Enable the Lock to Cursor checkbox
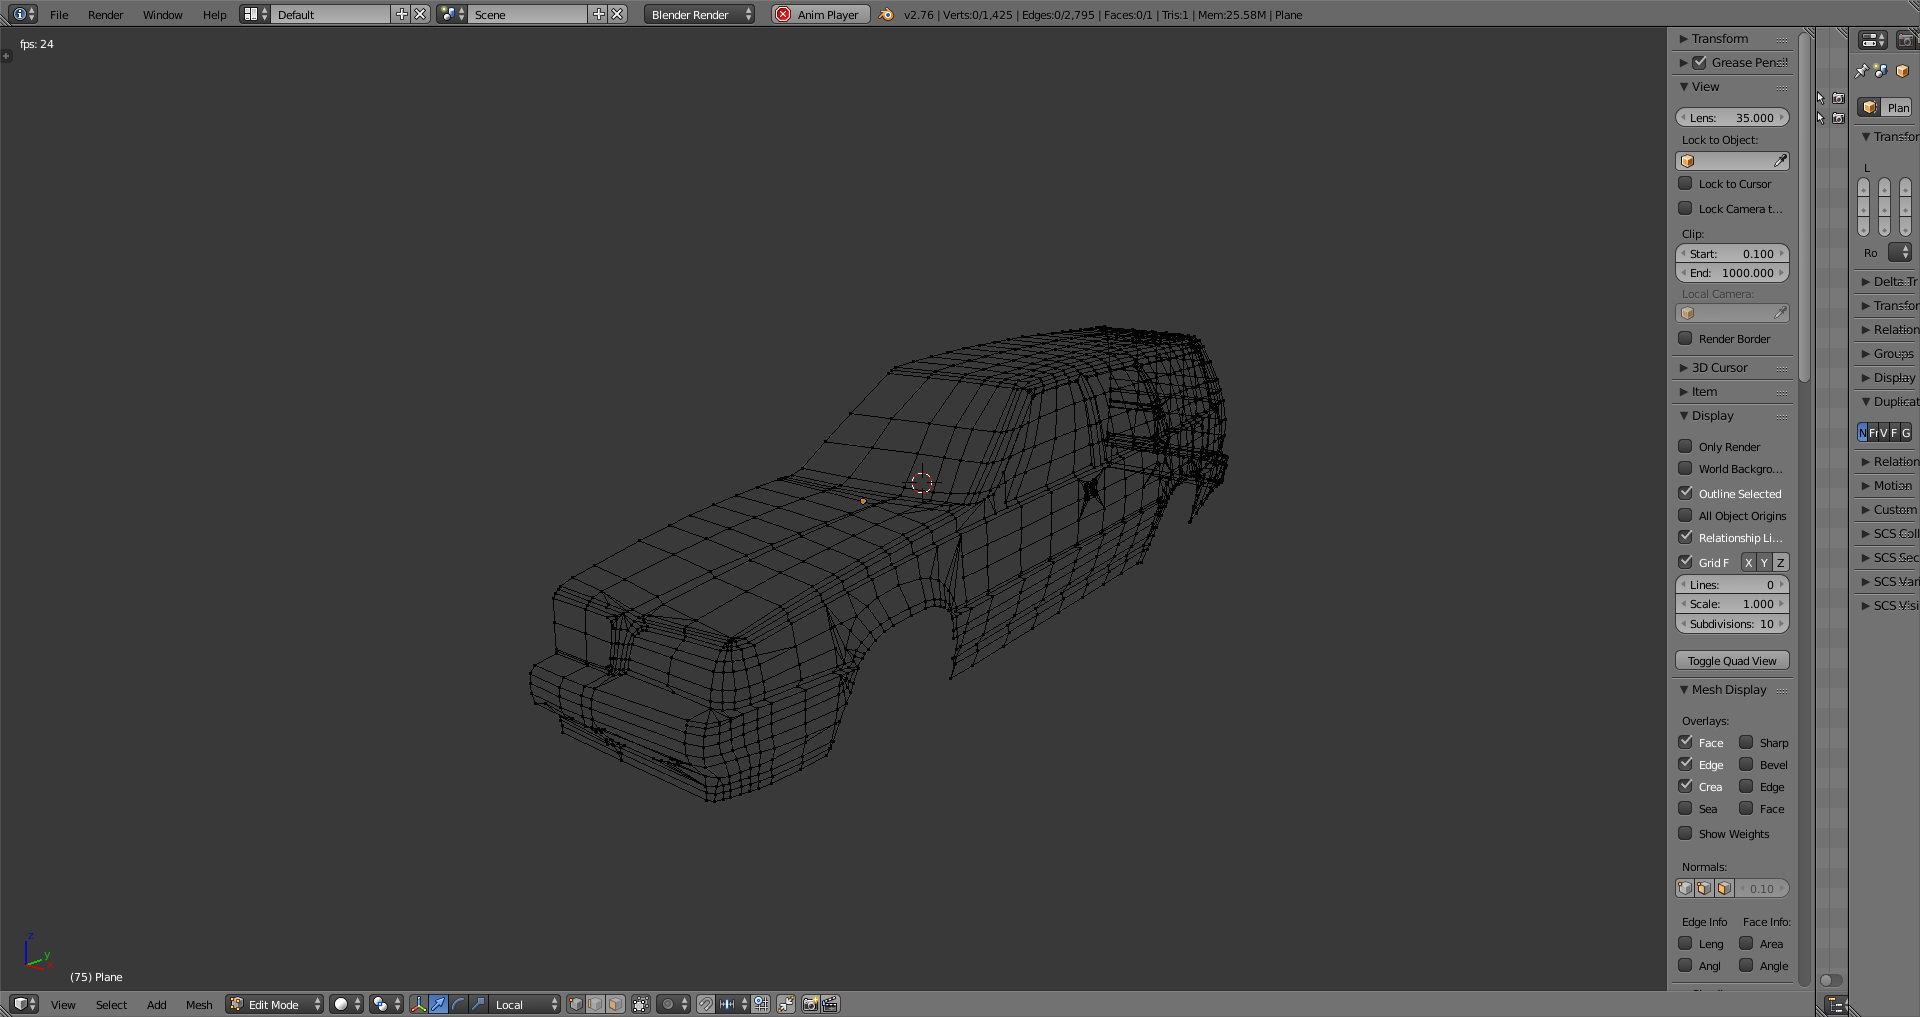The image size is (1920, 1017). [1685, 184]
